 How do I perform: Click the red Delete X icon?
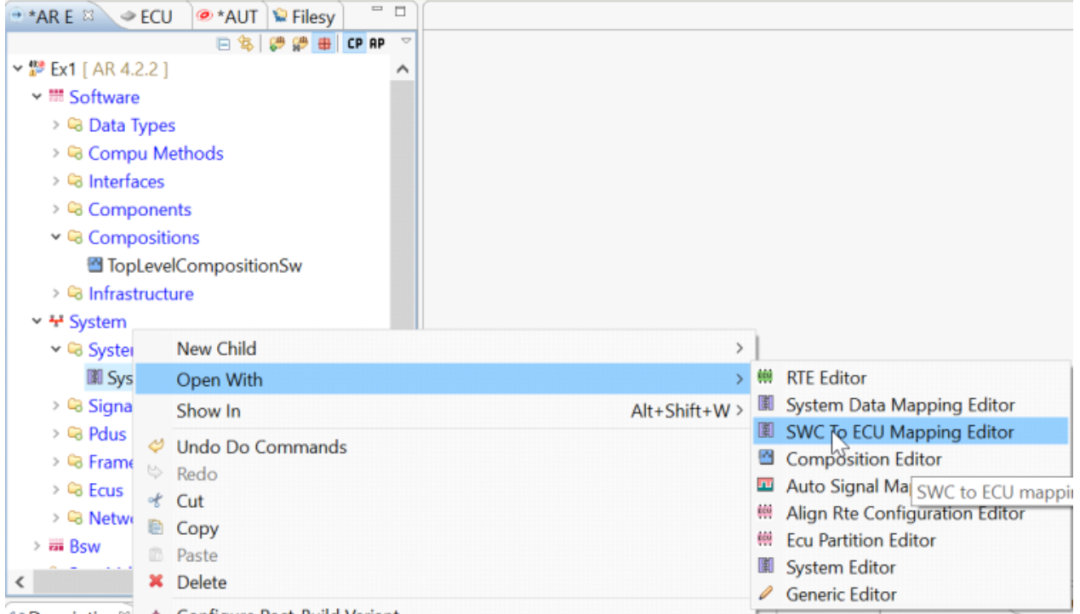(156, 582)
